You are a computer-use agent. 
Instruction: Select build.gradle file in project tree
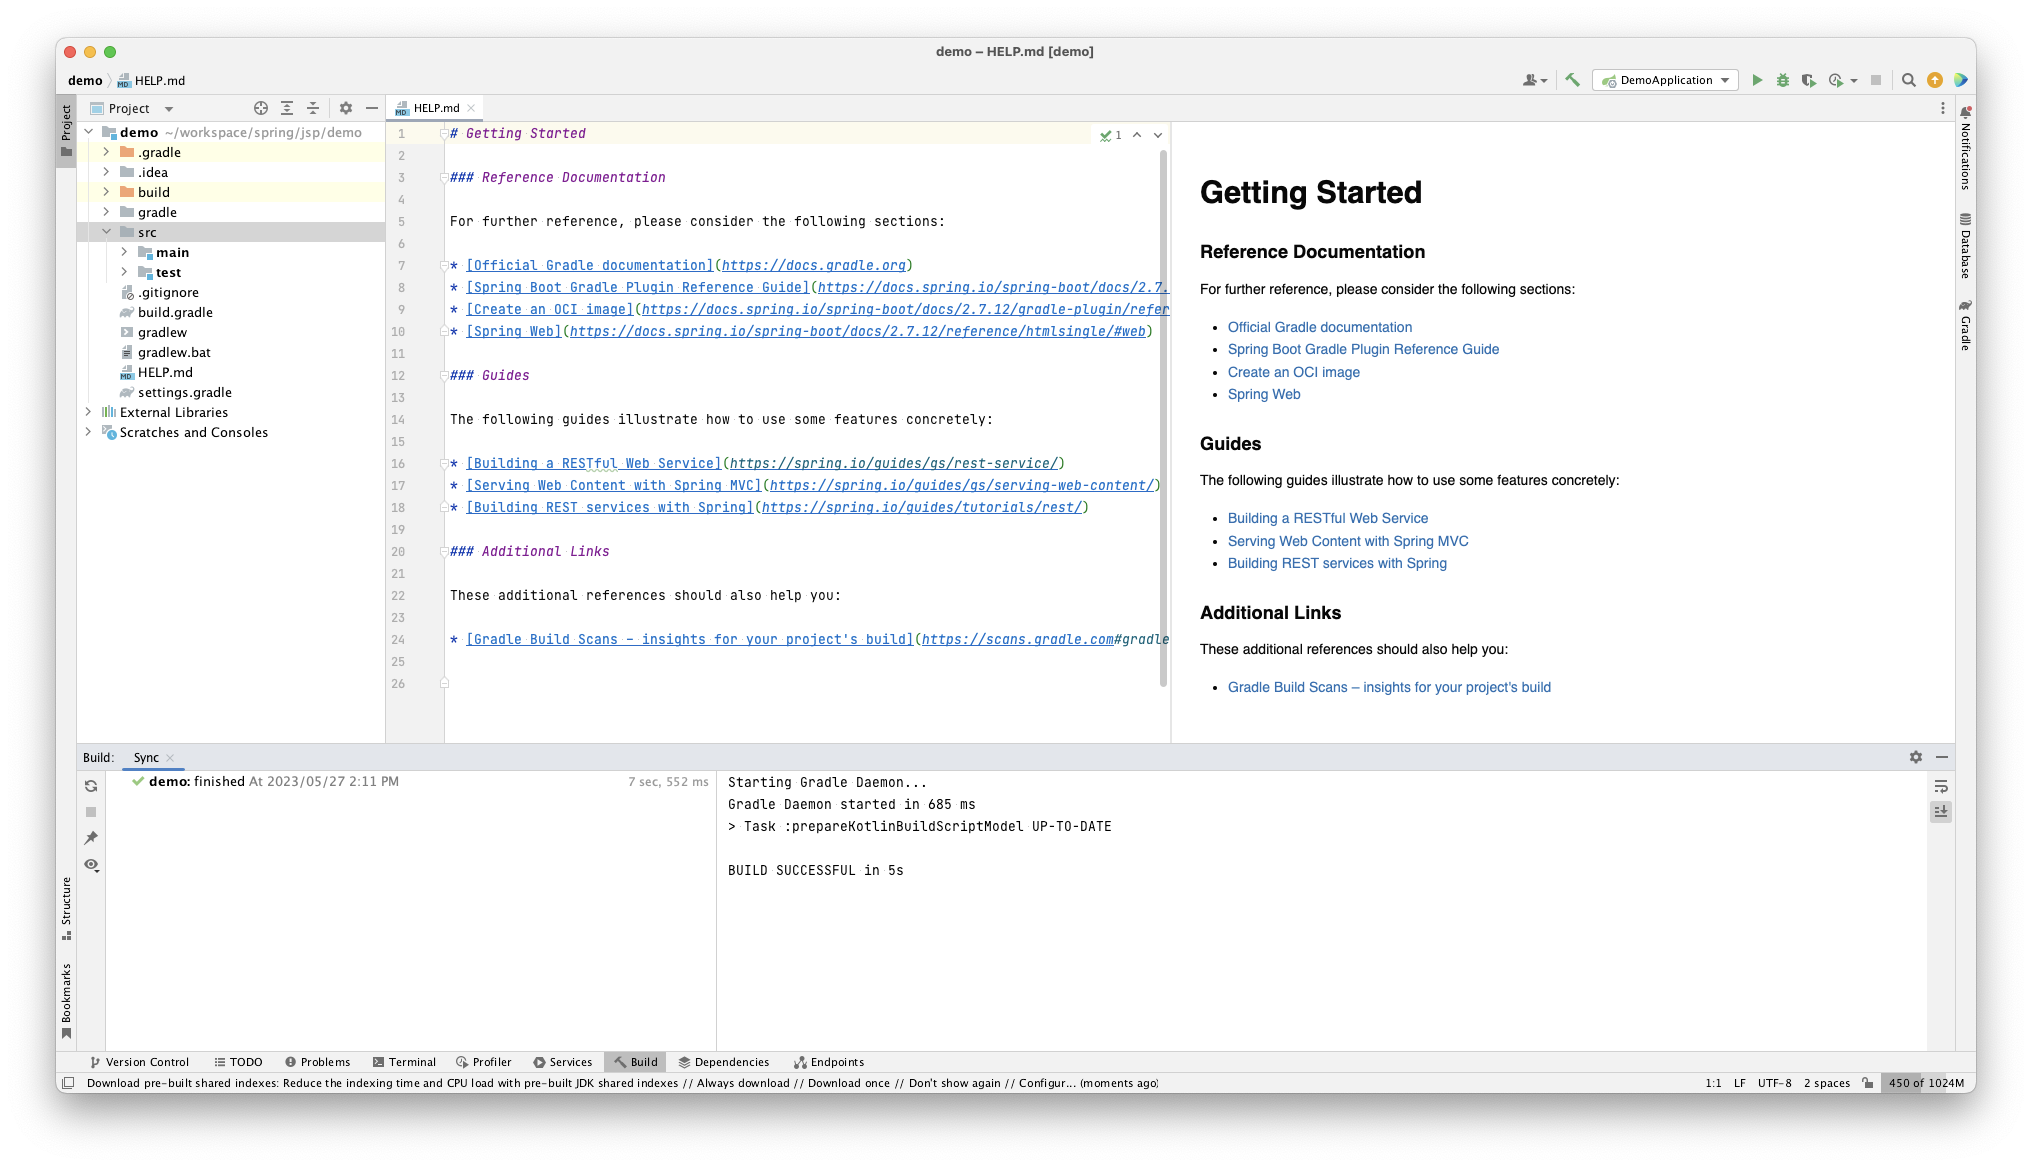click(175, 312)
